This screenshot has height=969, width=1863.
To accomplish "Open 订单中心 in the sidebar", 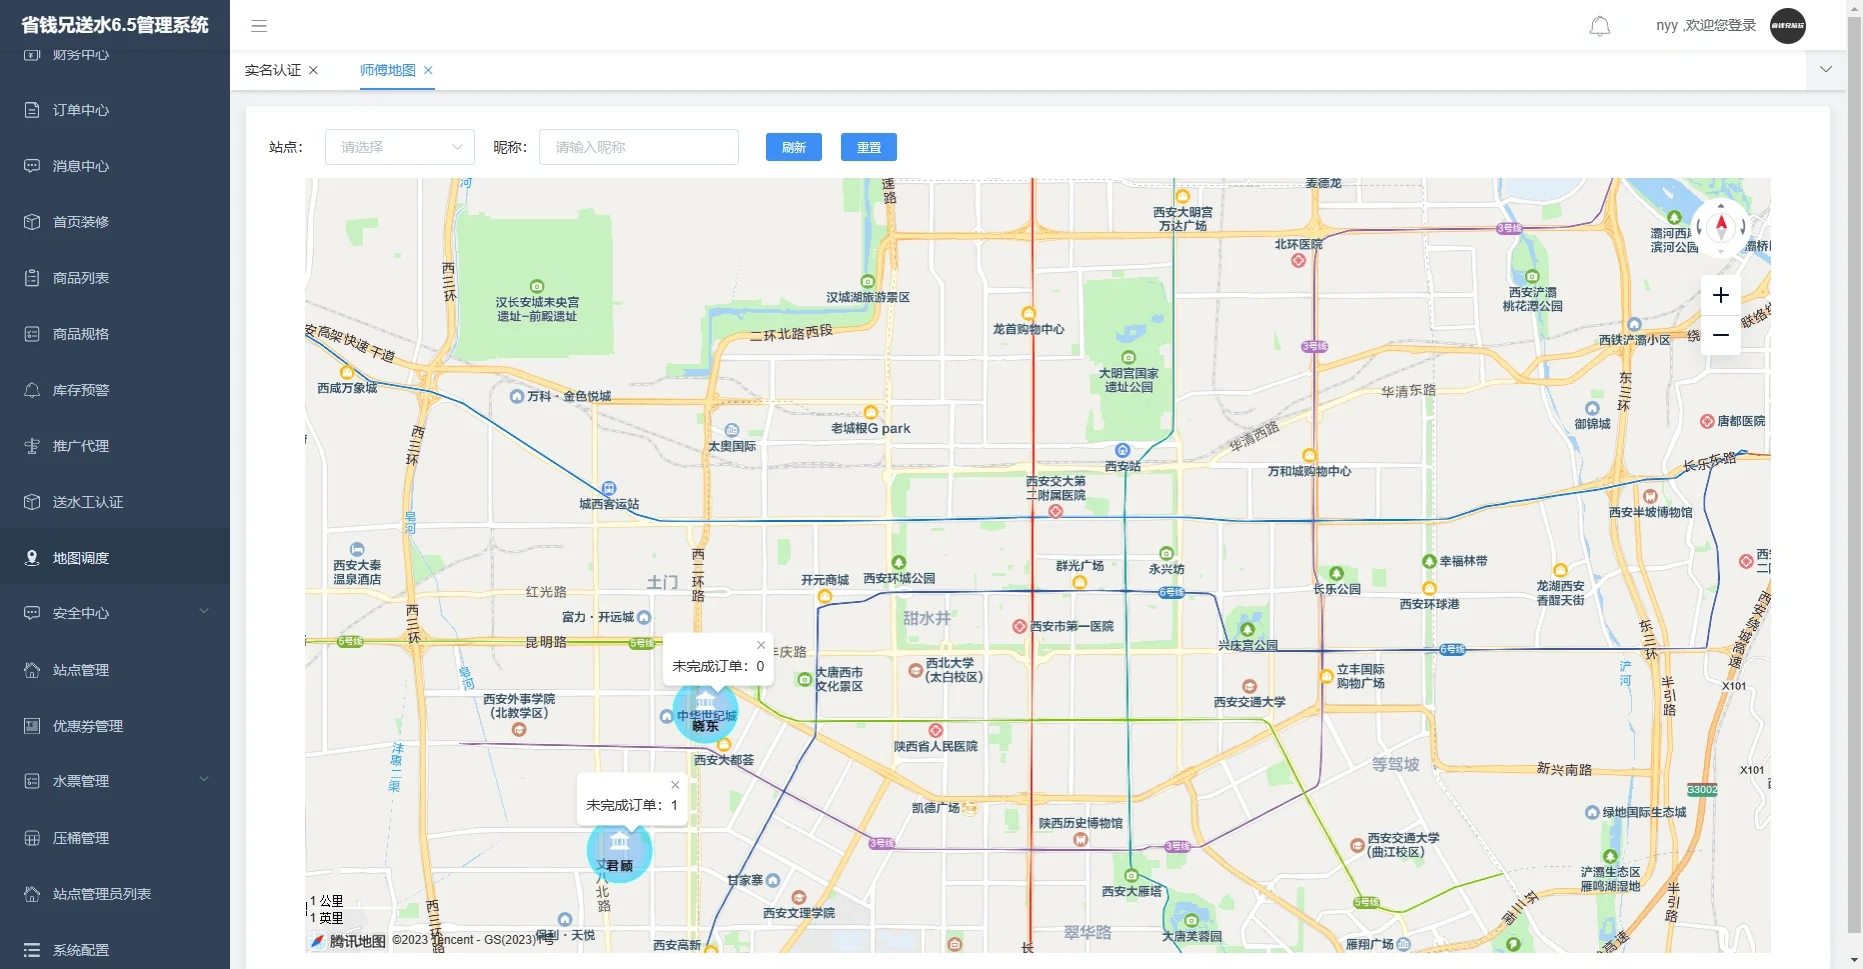I will (x=81, y=110).
